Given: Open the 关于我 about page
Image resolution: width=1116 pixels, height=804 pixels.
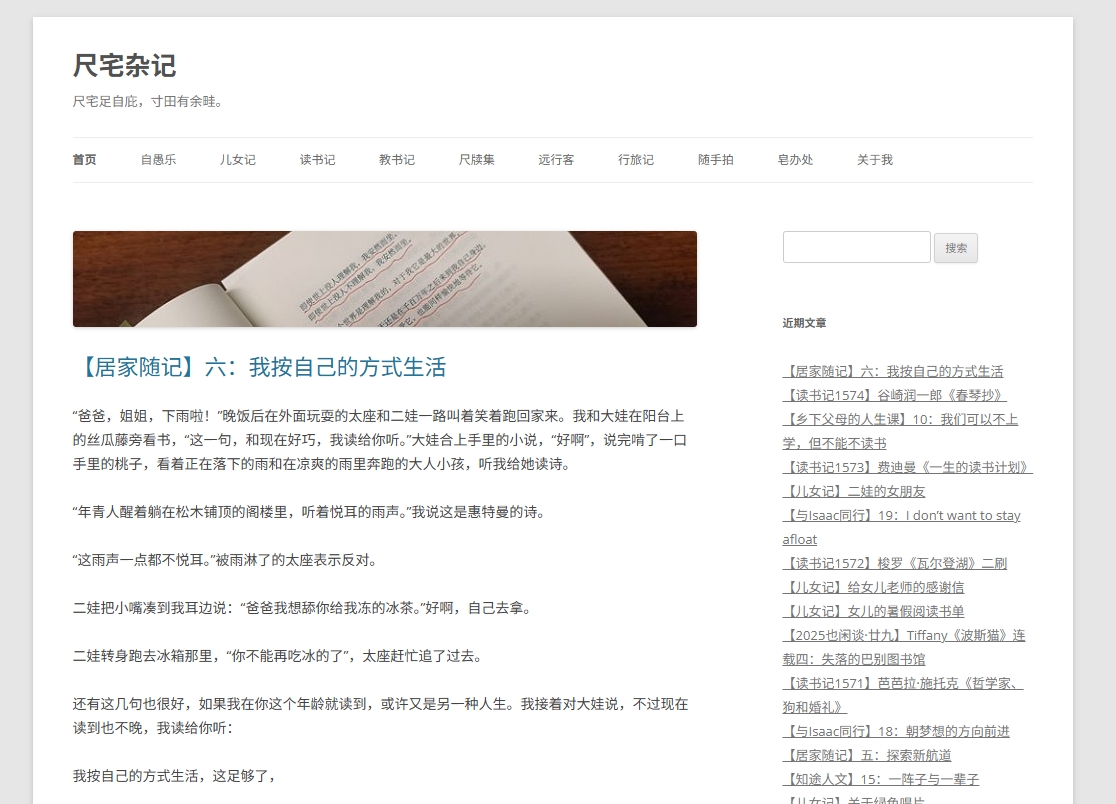Looking at the screenshot, I should click(x=874, y=159).
